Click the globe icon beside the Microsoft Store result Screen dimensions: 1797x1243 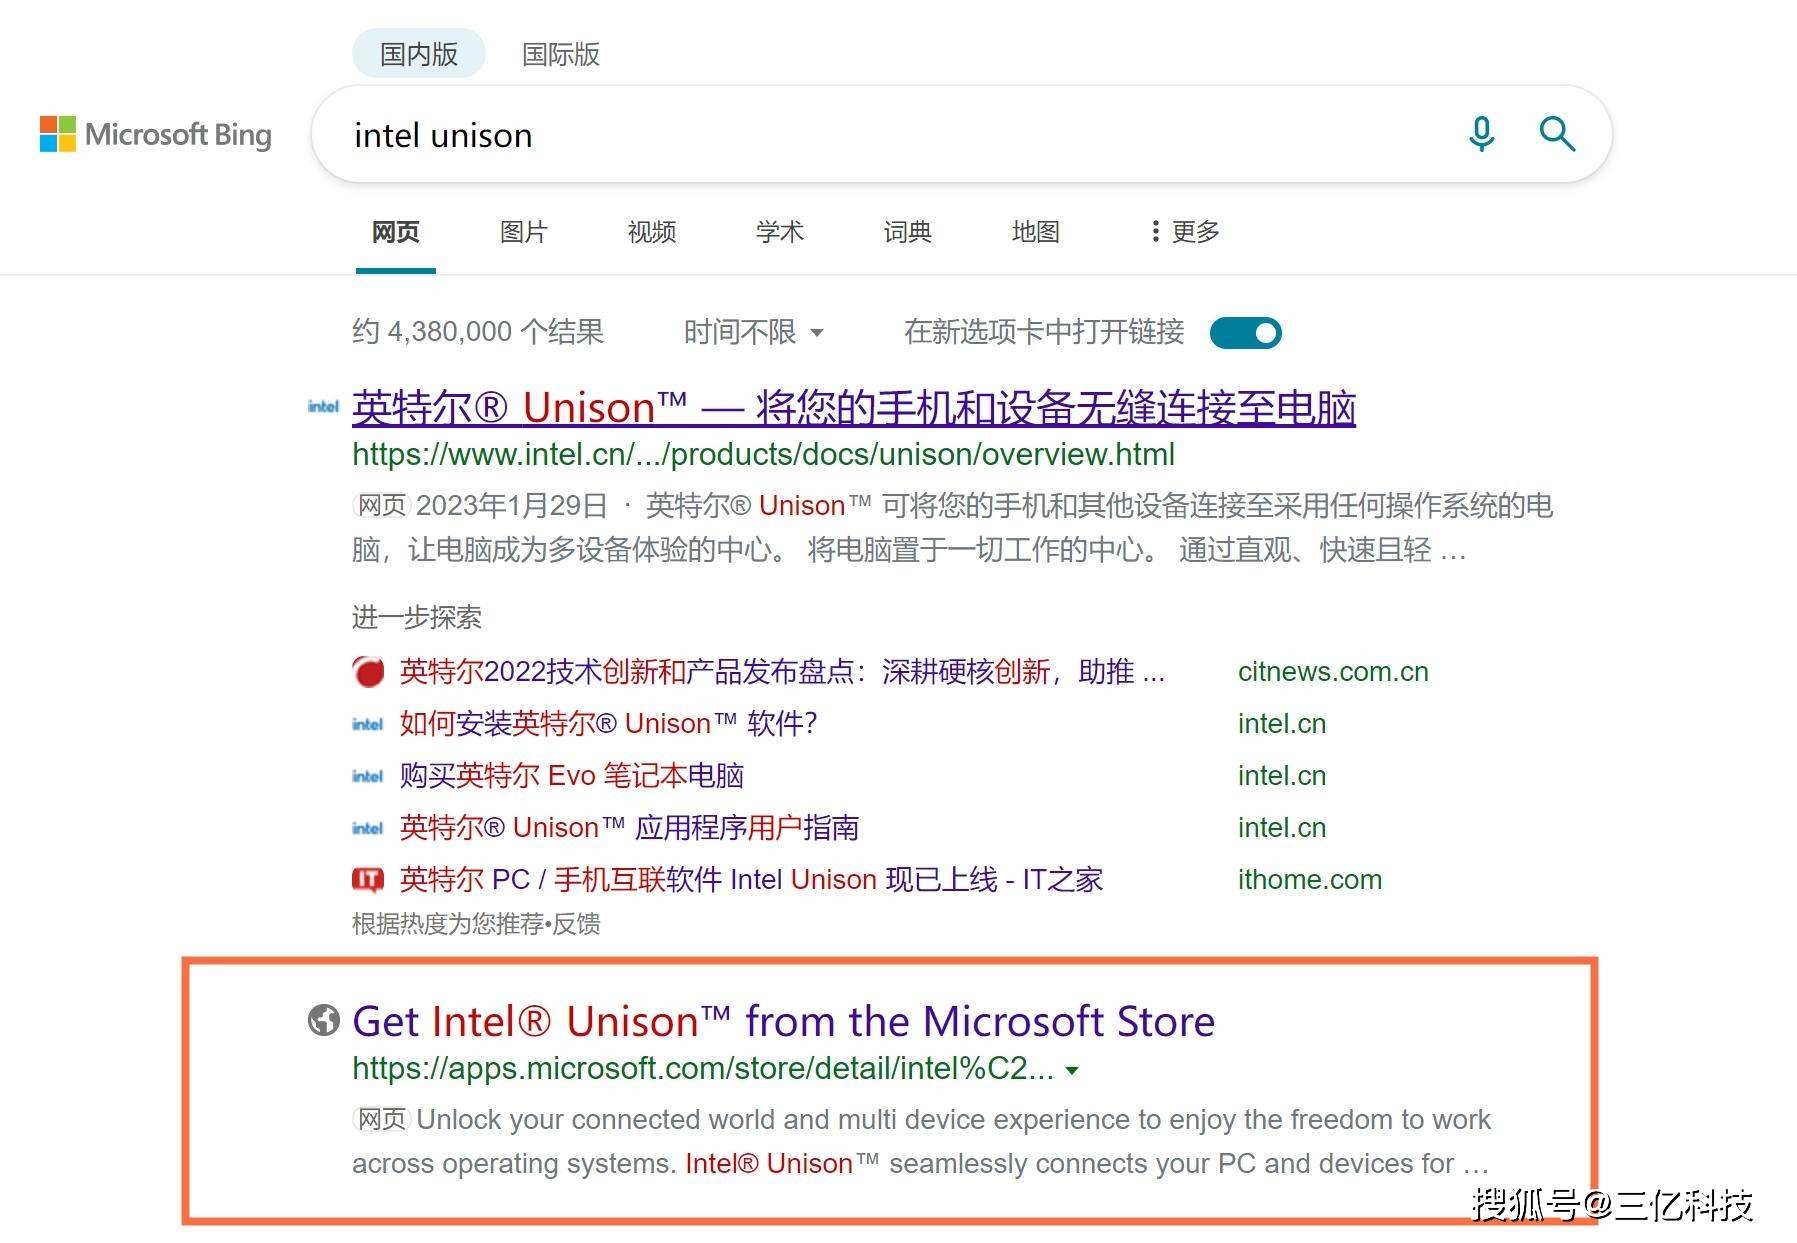(x=322, y=1021)
